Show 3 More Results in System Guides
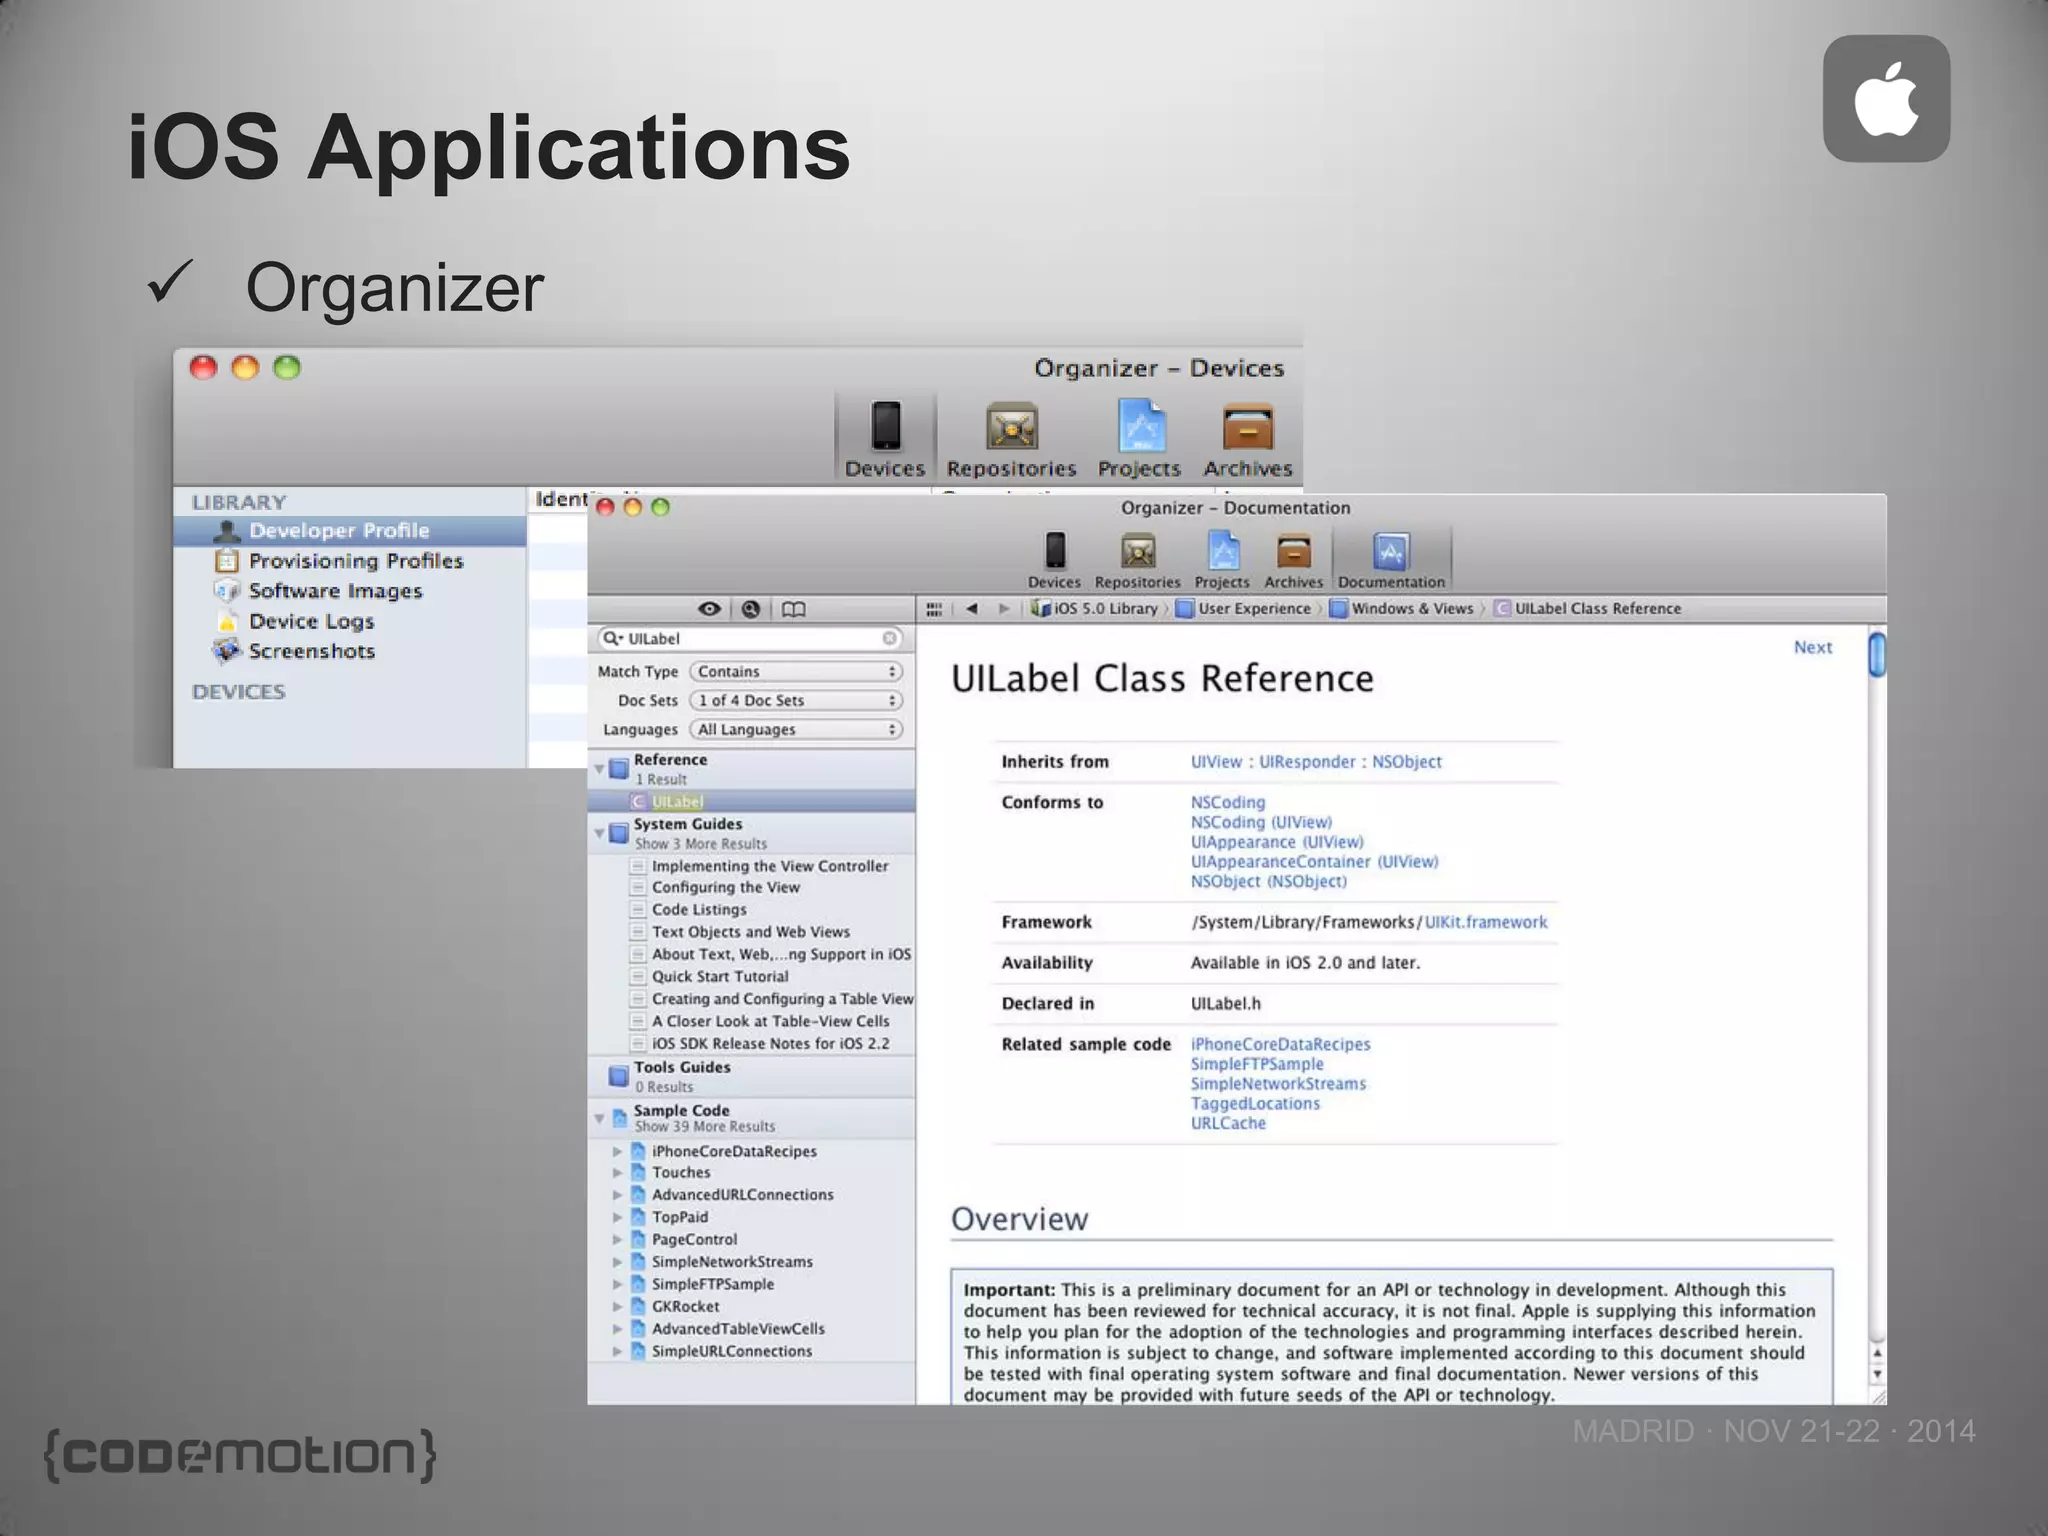This screenshot has width=2048, height=1536. tap(701, 844)
